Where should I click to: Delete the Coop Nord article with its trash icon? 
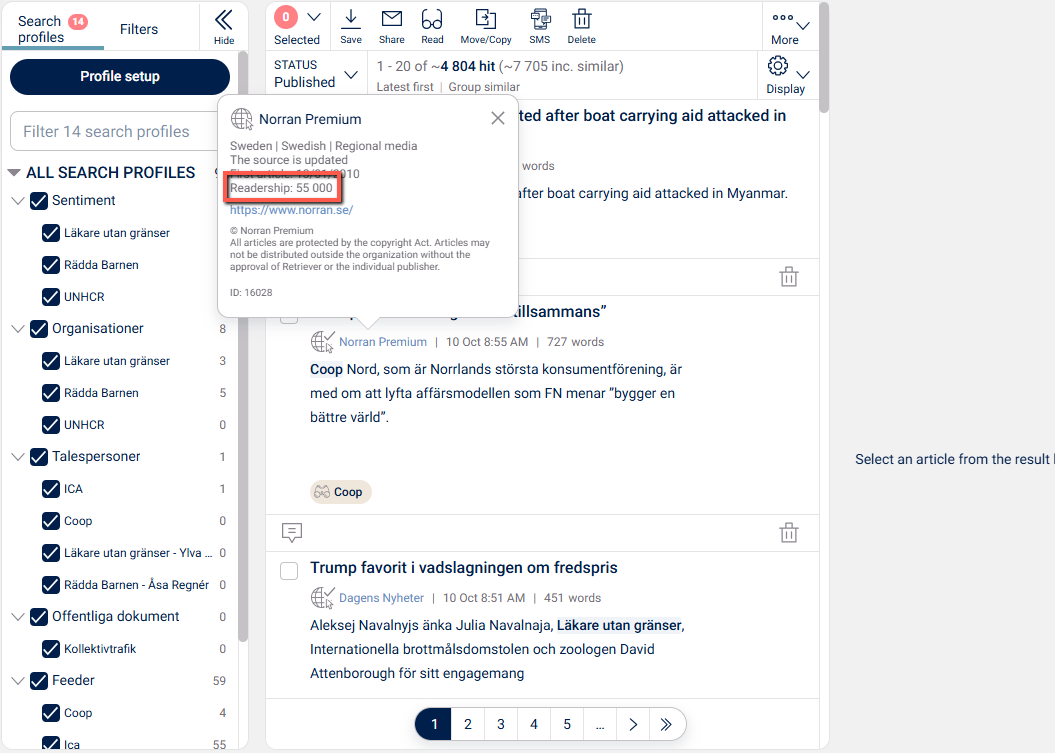point(789,533)
